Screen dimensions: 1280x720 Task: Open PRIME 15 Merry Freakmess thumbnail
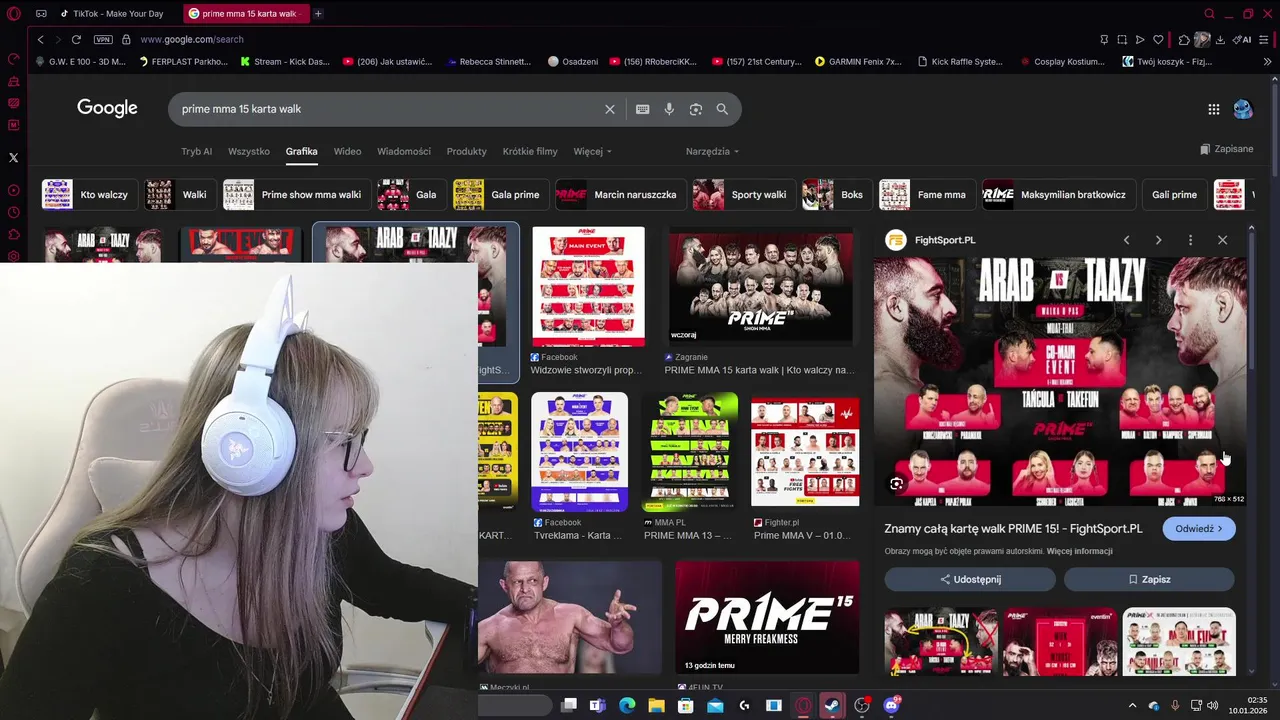(x=767, y=617)
